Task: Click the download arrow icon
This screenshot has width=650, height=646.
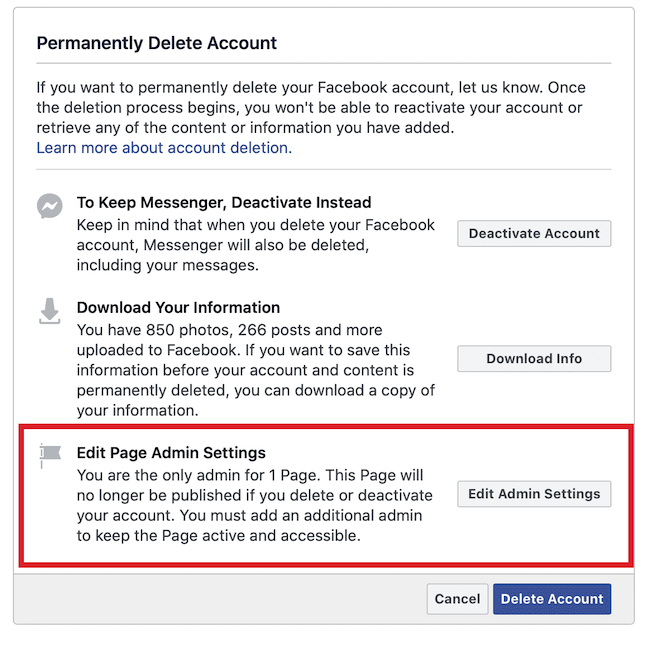Action: click(x=50, y=311)
